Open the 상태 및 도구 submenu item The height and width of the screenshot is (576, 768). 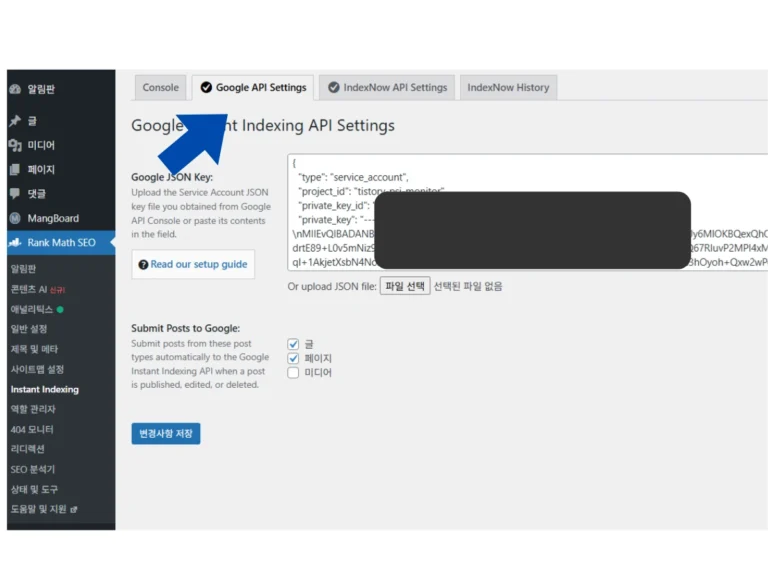pos(34,489)
